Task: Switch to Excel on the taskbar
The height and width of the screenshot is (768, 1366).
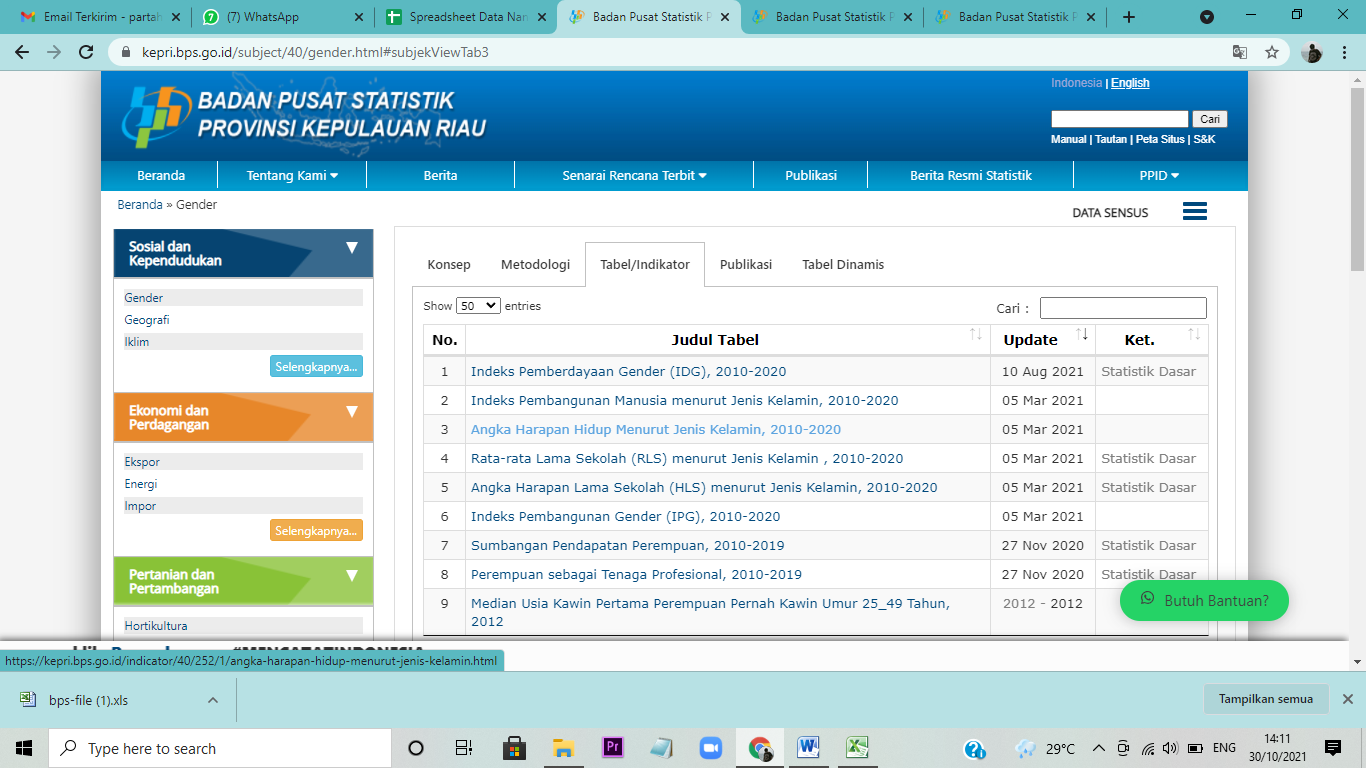Action: tap(857, 748)
